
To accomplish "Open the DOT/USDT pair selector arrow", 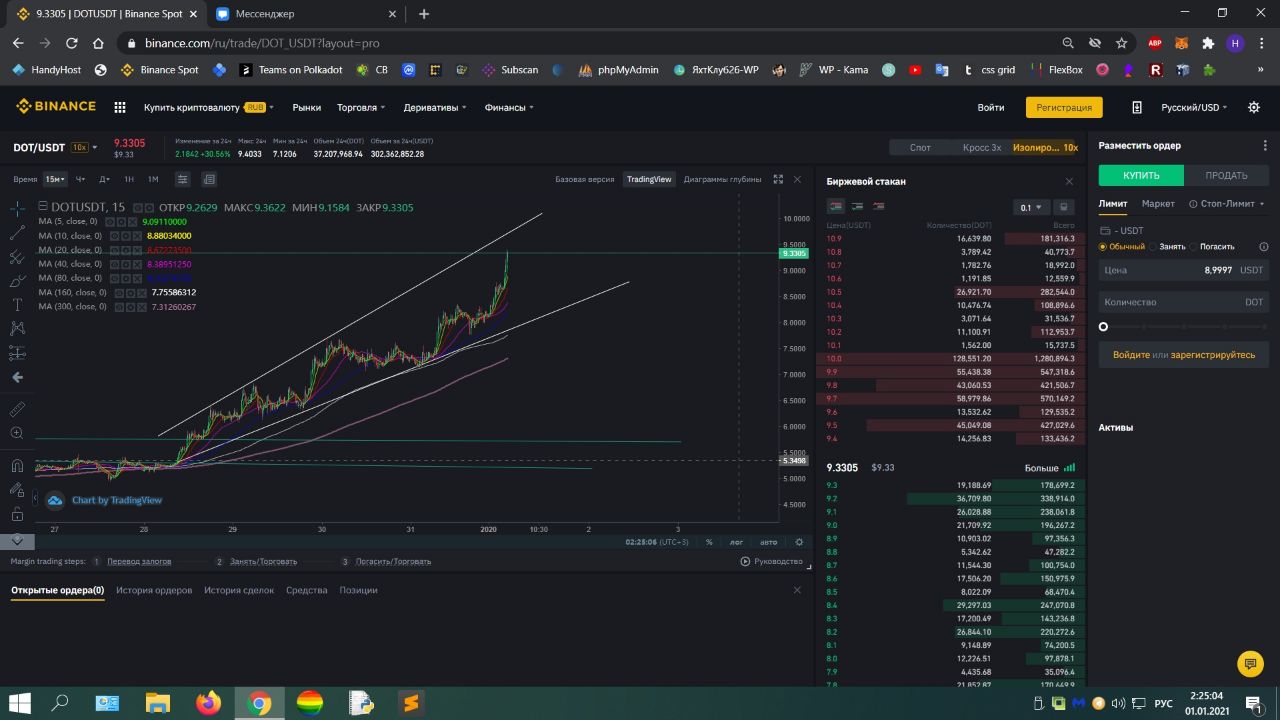I will [95, 147].
